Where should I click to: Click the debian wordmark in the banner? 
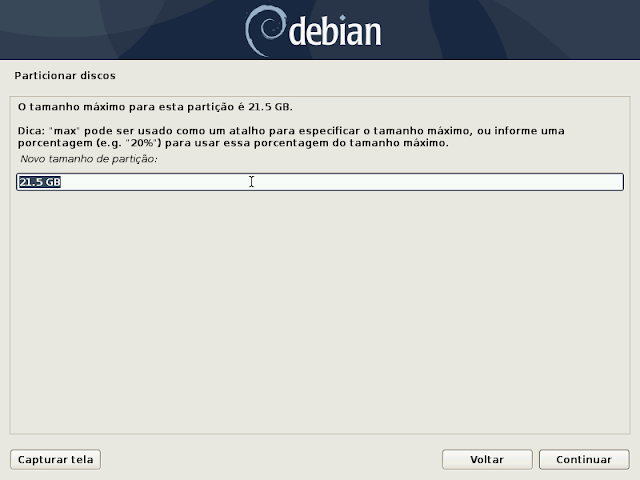point(335,31)
